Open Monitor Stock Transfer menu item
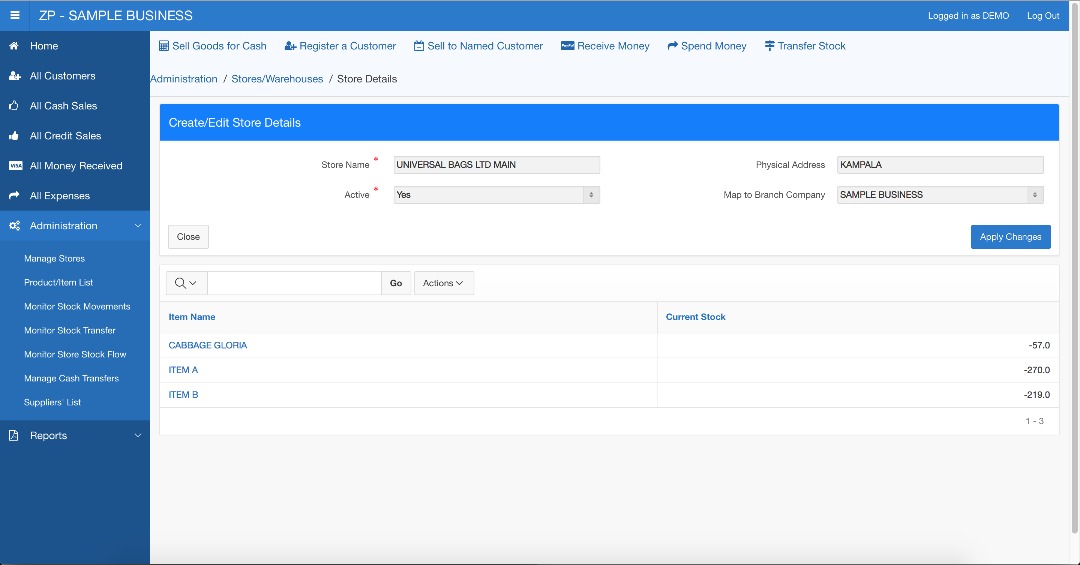 point(70,331)
